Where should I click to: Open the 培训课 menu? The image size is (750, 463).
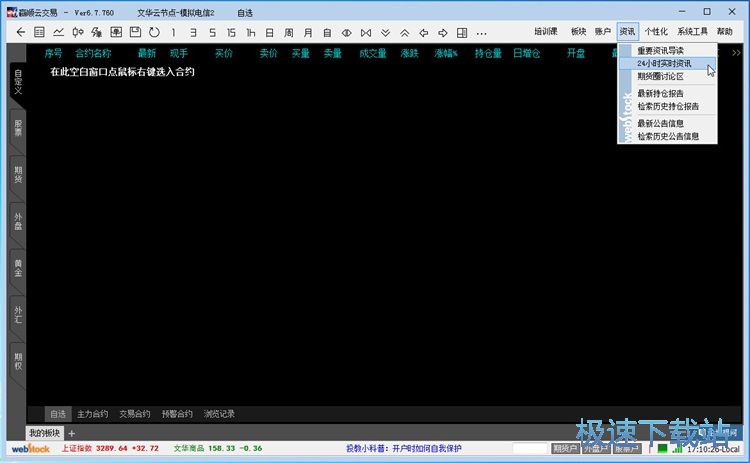click(546, 32)
